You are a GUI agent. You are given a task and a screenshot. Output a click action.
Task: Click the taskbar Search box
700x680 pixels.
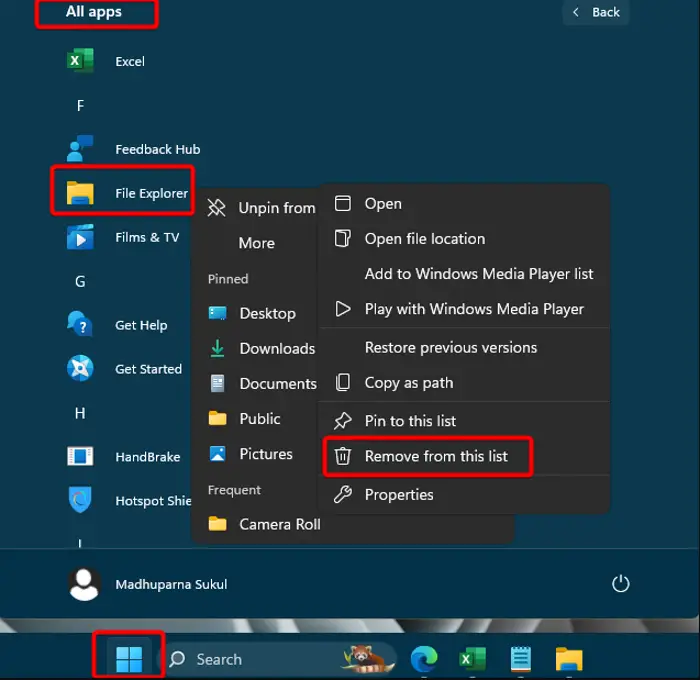point(277,659)
